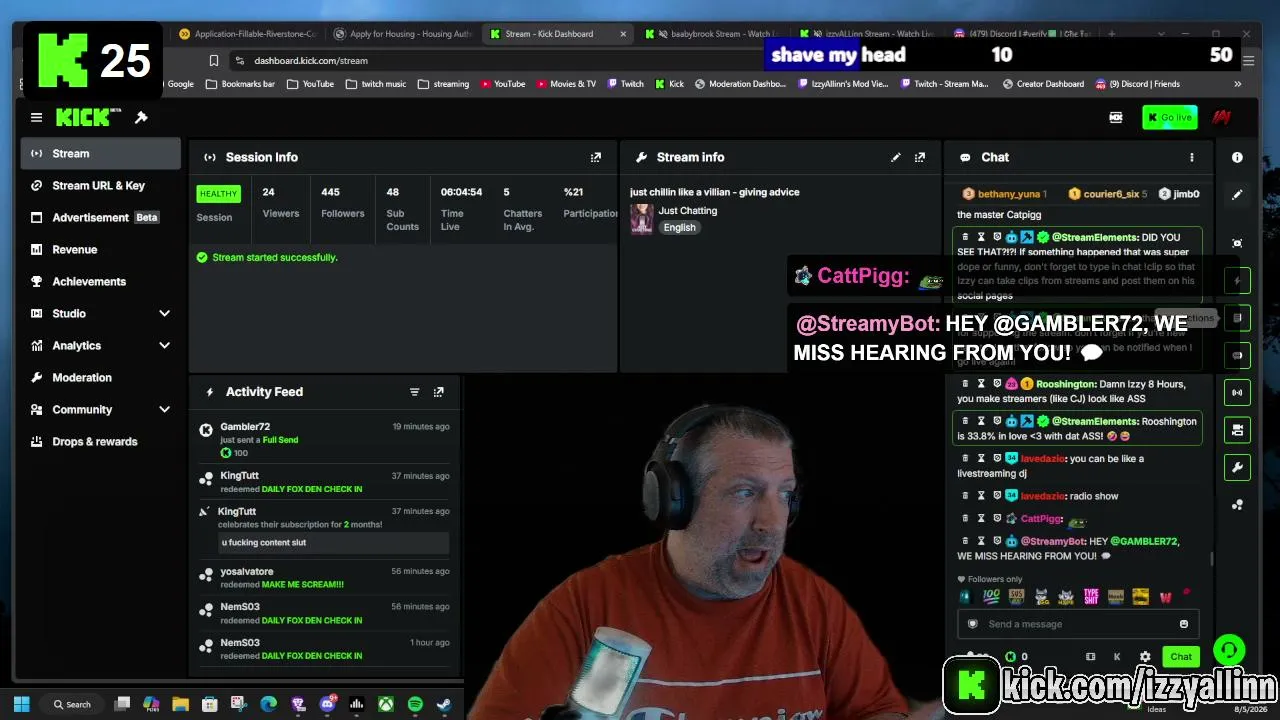Click the HEALTHY session status badge
The image size is (1280, 720).
218,193
